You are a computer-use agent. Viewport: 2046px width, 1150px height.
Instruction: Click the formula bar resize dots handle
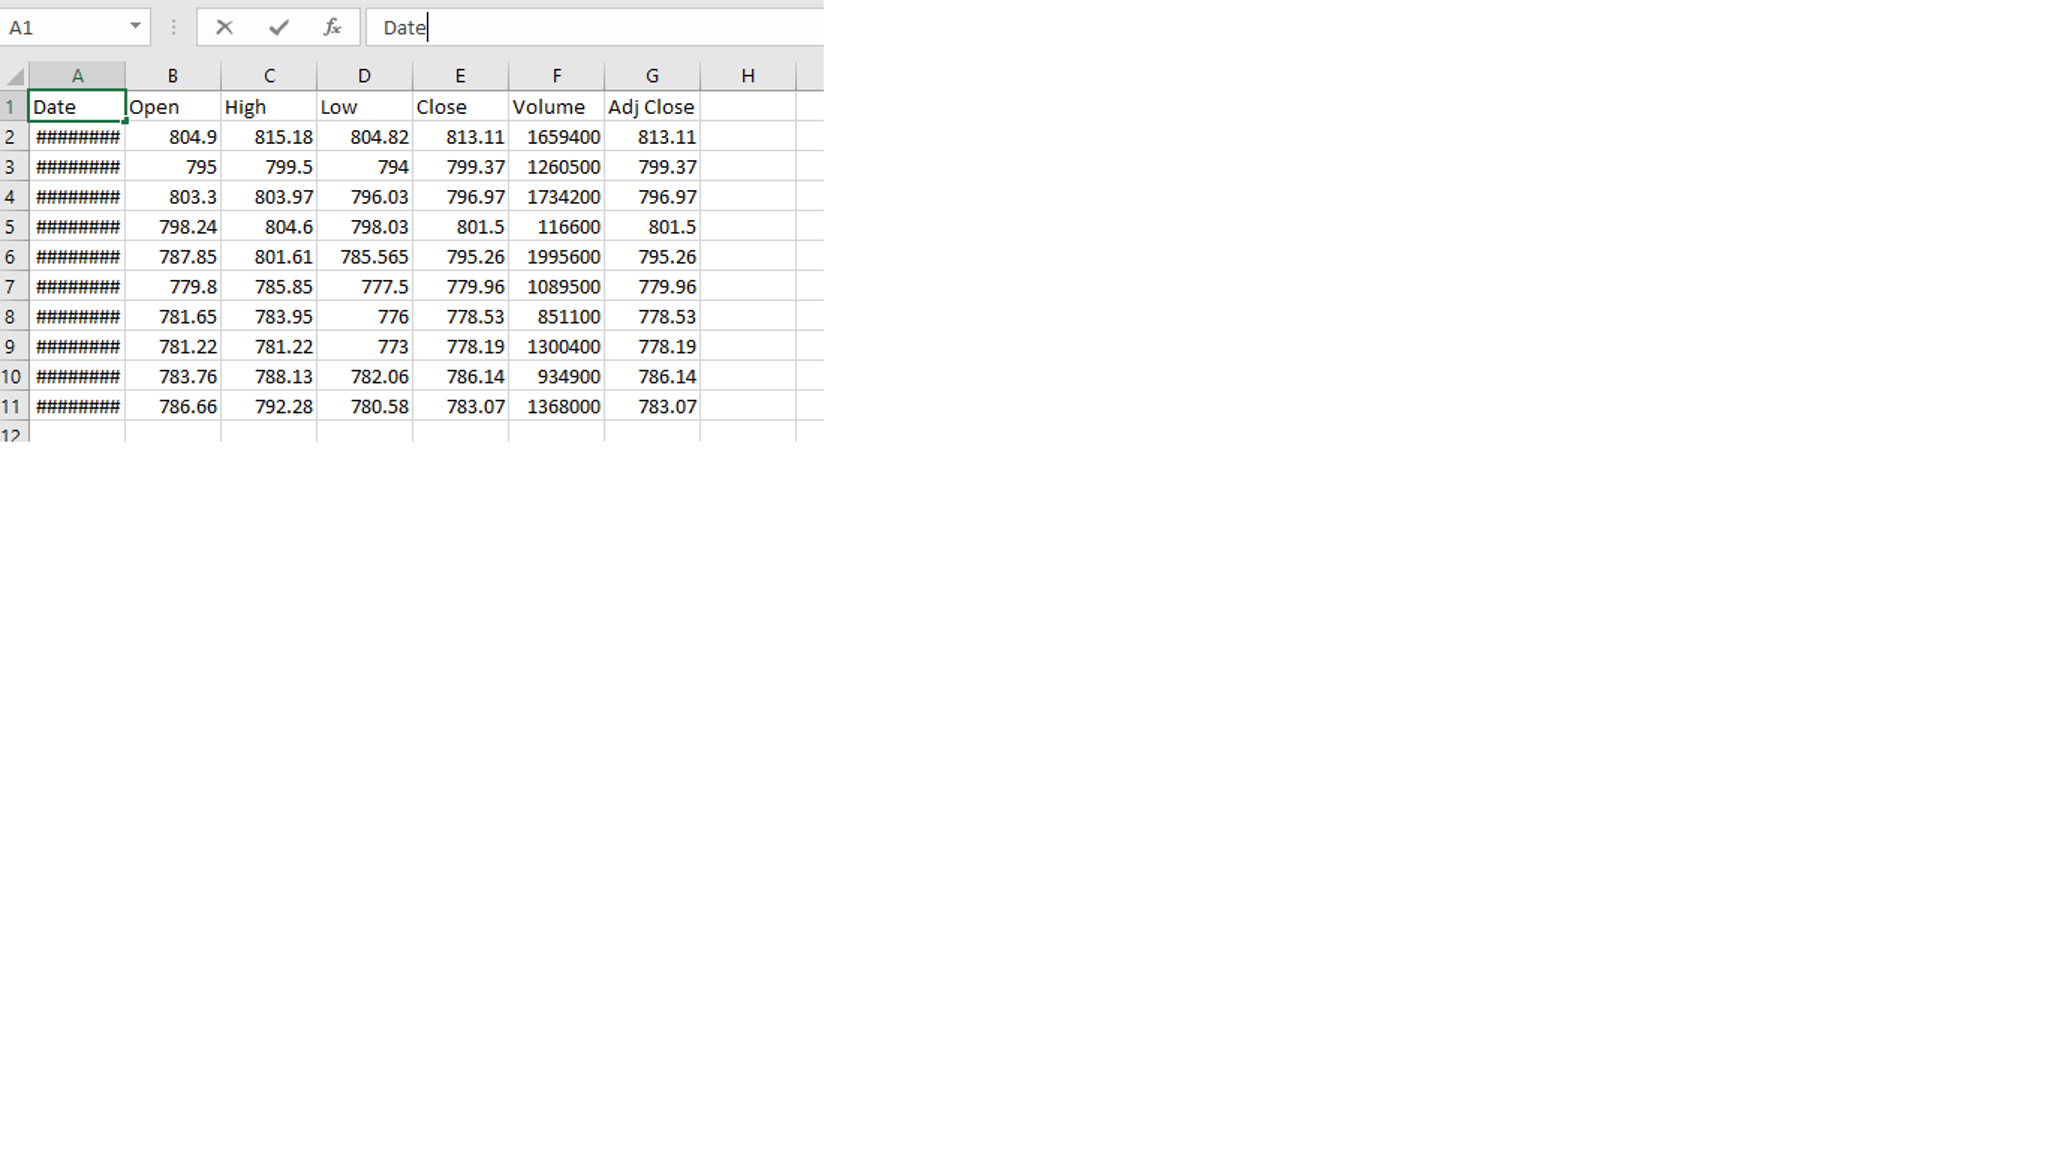(173, 28)
